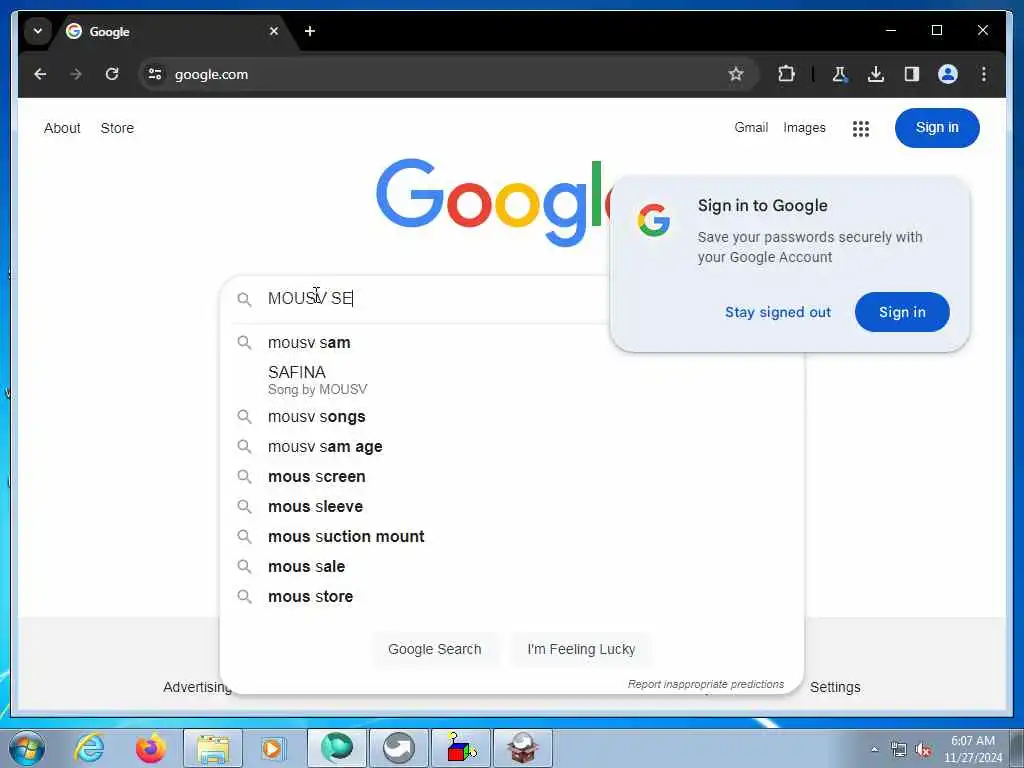Click the Google Search button
This screenshot has width=1024, height=768.
click(x=435, y=649)
